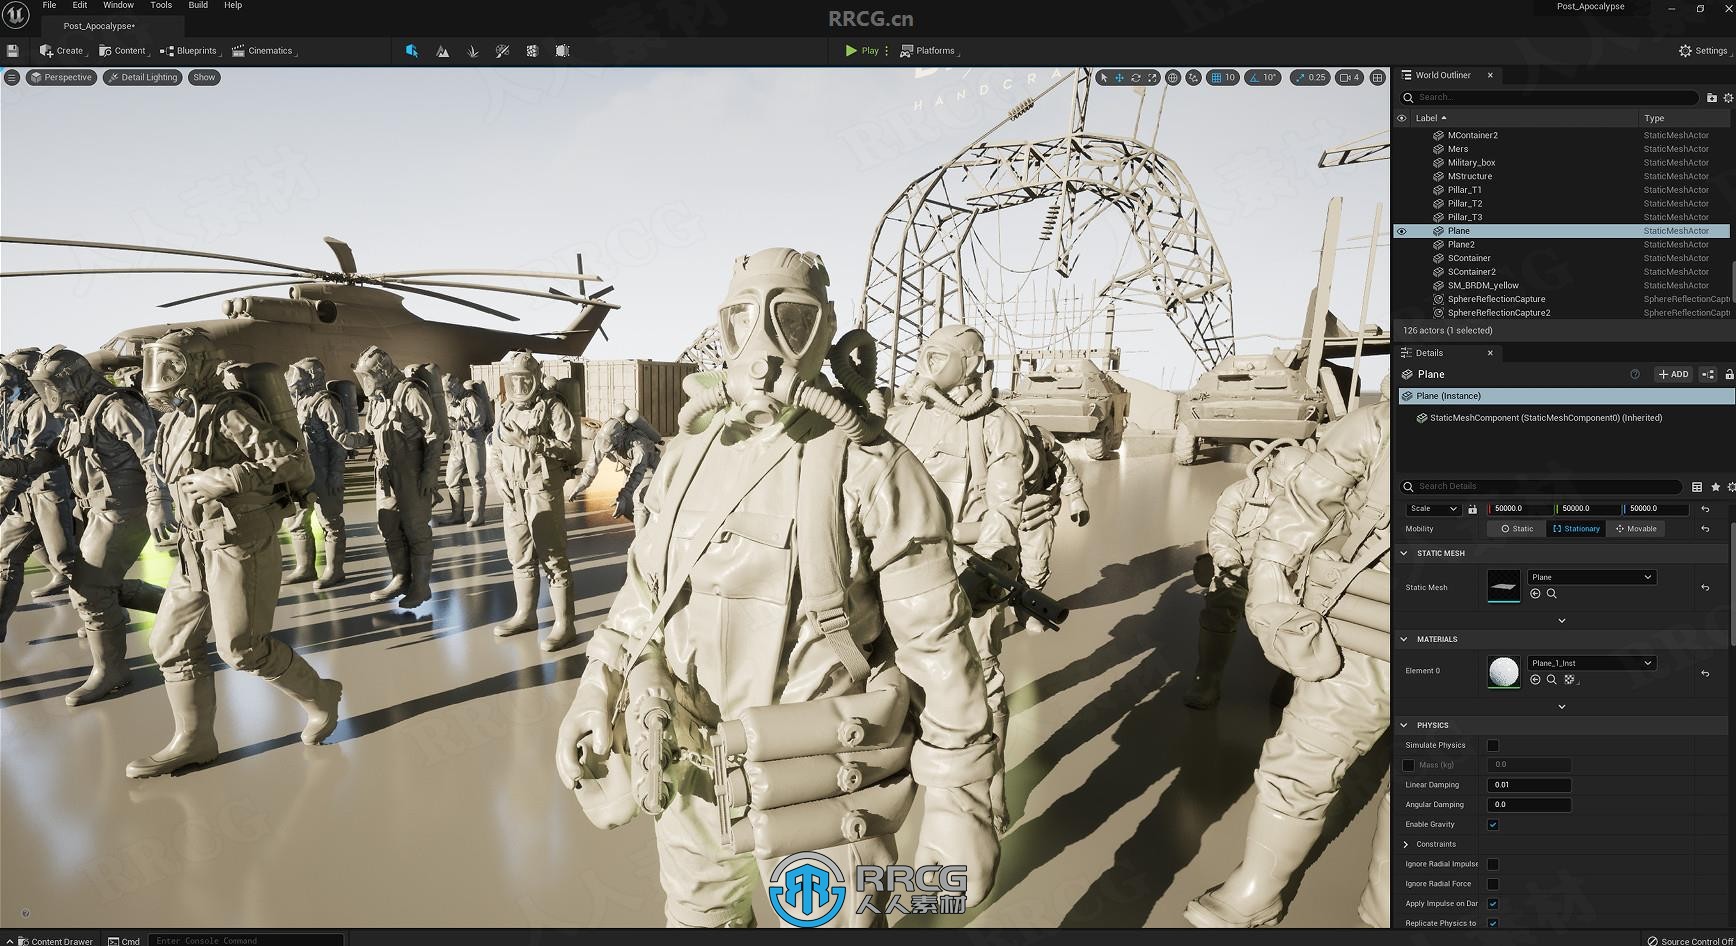
Task: Switch to Fracture mode icon
Action: point(532,51)
